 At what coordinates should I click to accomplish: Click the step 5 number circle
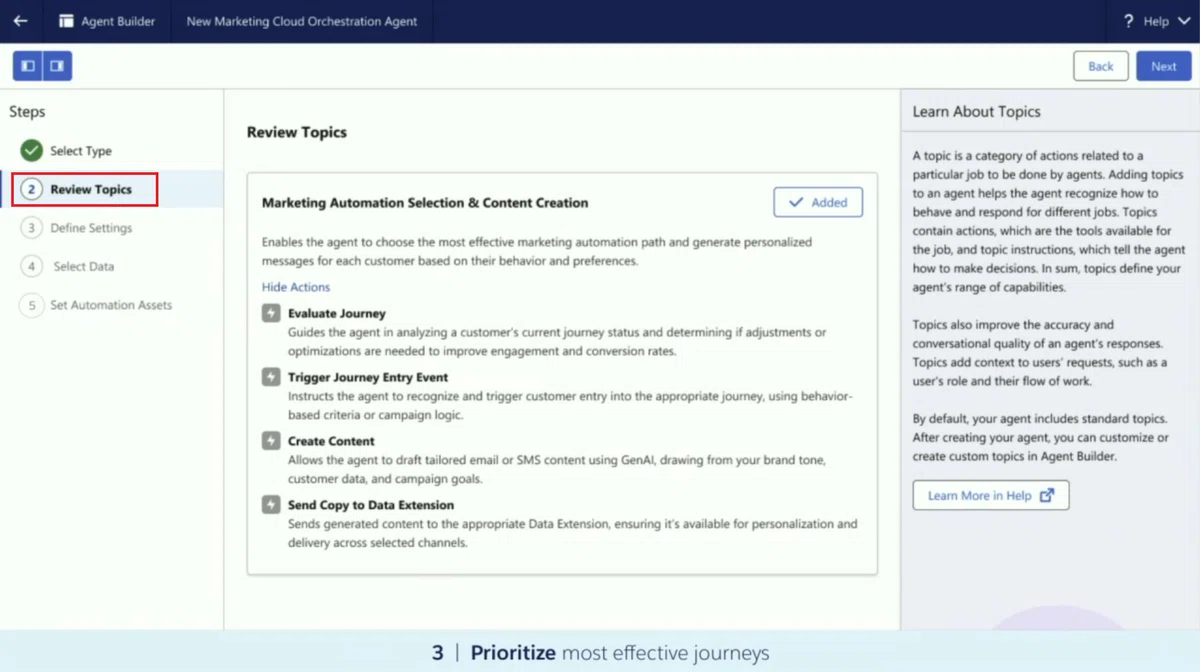pyautogui.click(x=31, y=305)
